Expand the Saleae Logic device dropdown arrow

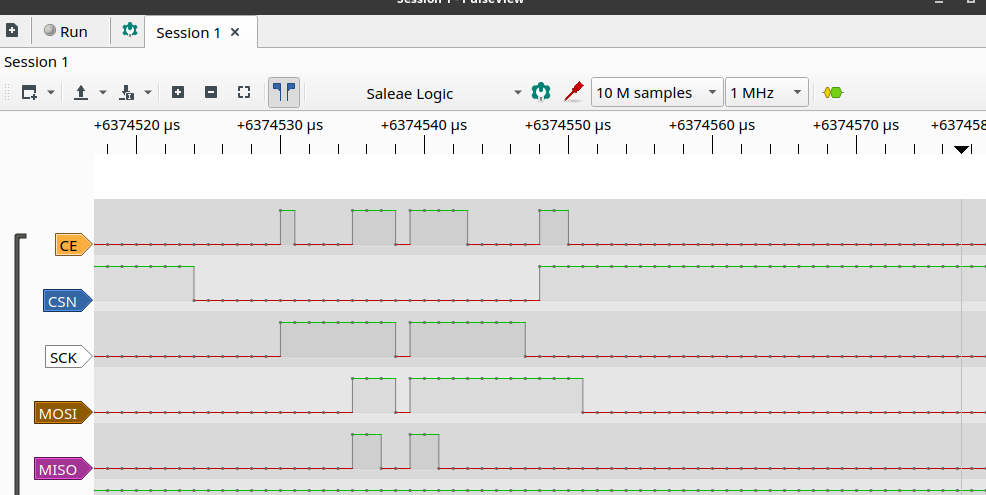click(518, 93)
